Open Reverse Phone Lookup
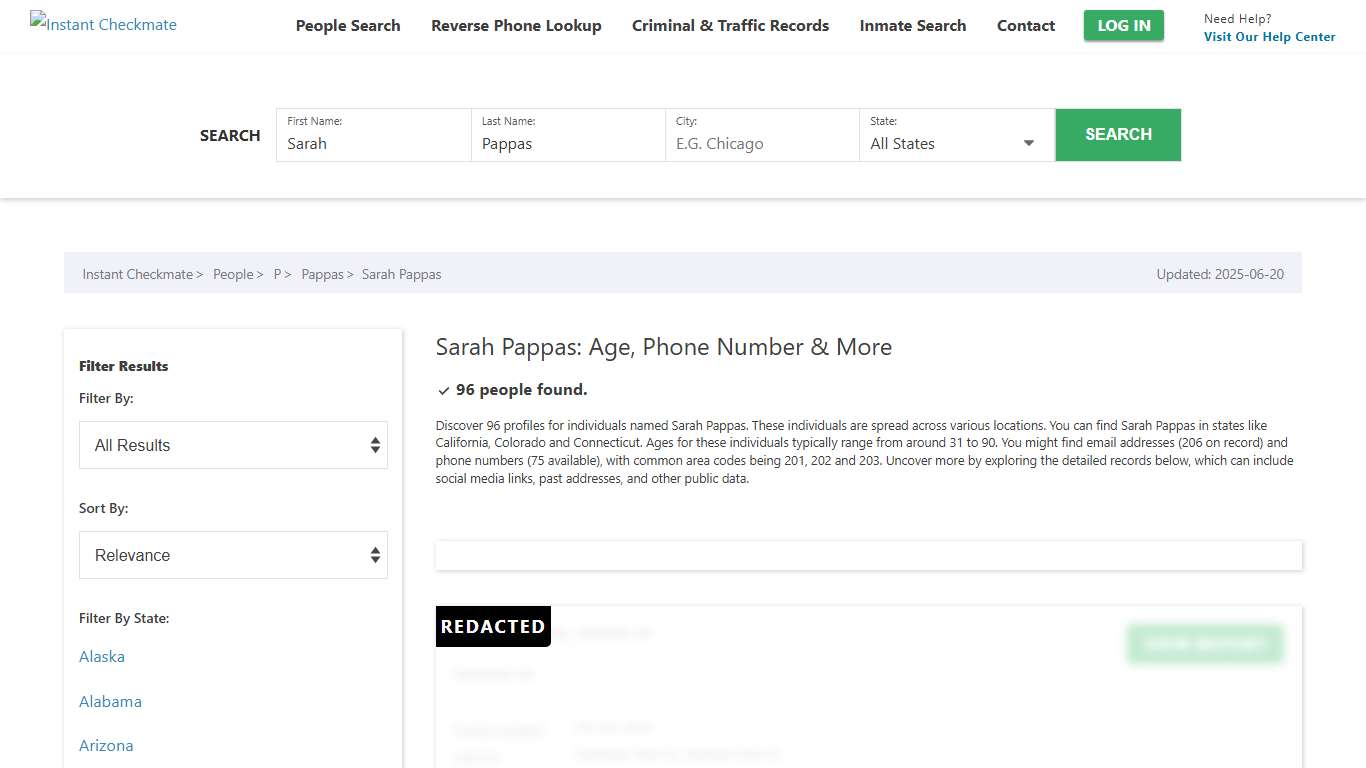 pos(516,25)
